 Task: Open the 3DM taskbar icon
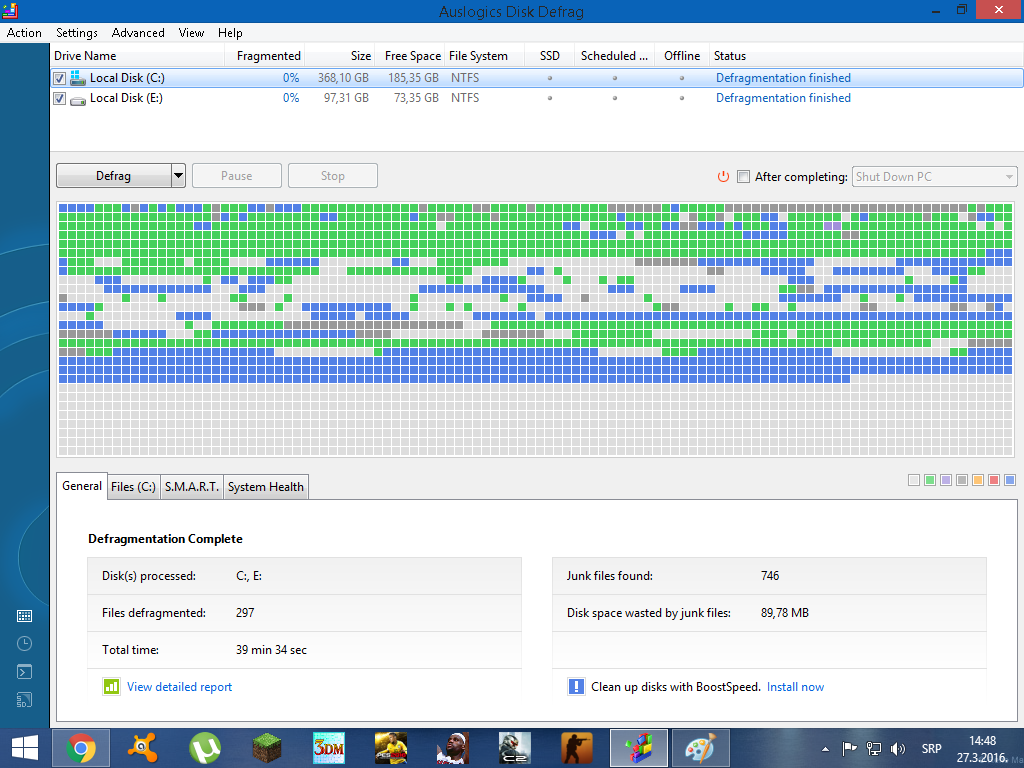click(x=328, y=748)
